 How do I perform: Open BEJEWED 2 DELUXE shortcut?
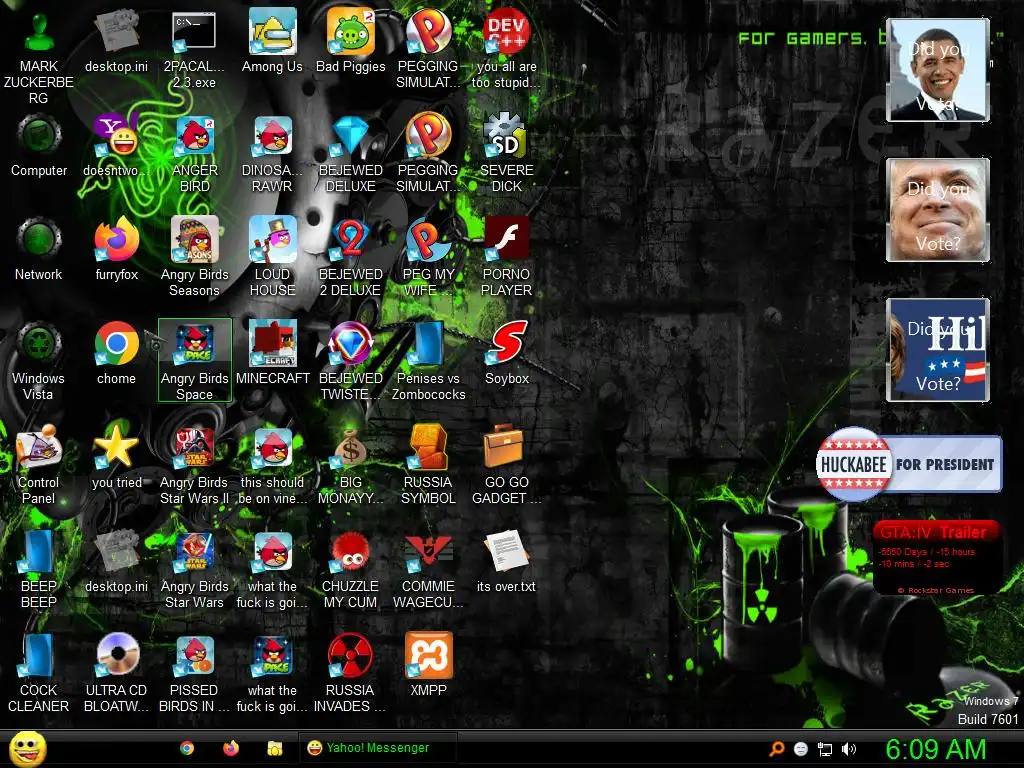[x=351, y=257]
